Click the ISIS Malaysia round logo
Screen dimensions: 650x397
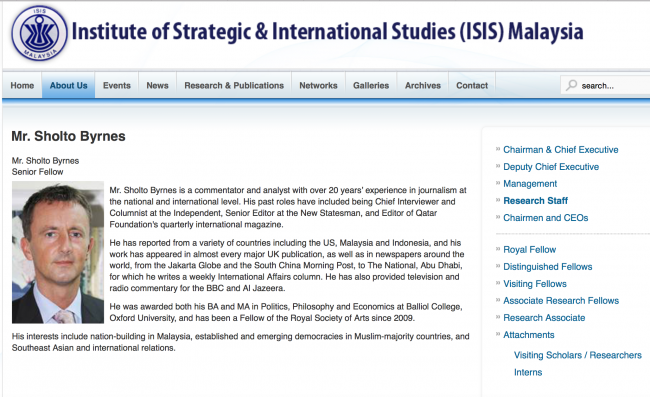39,33
